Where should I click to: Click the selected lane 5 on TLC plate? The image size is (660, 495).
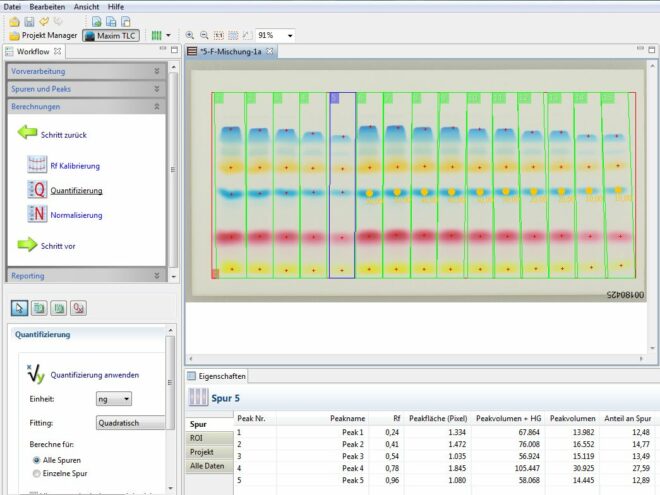(342, 185)
